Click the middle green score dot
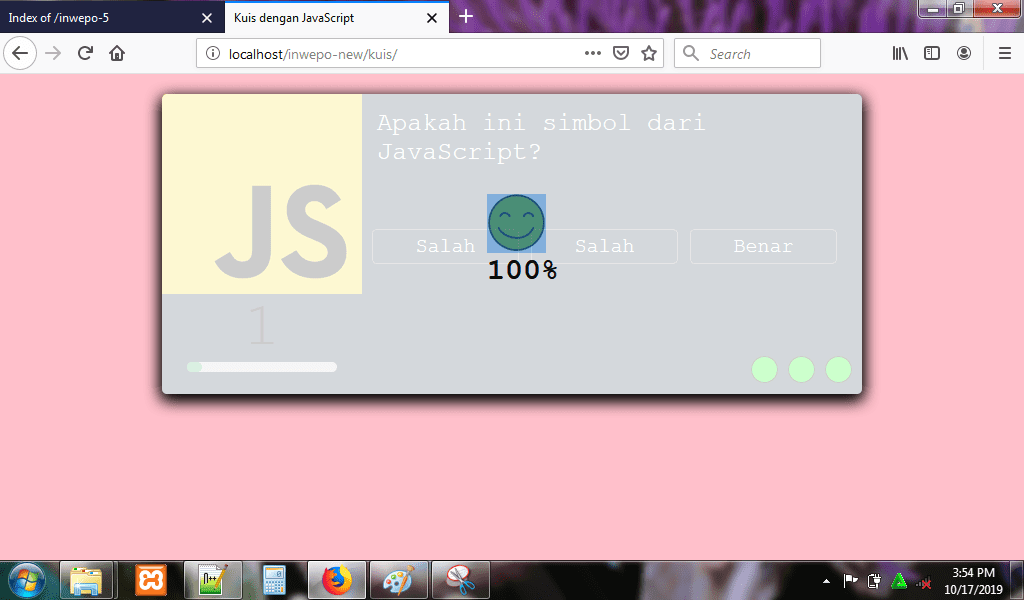Image resolution: width=1024 pixels, height=600 pixels. point(801,370)
